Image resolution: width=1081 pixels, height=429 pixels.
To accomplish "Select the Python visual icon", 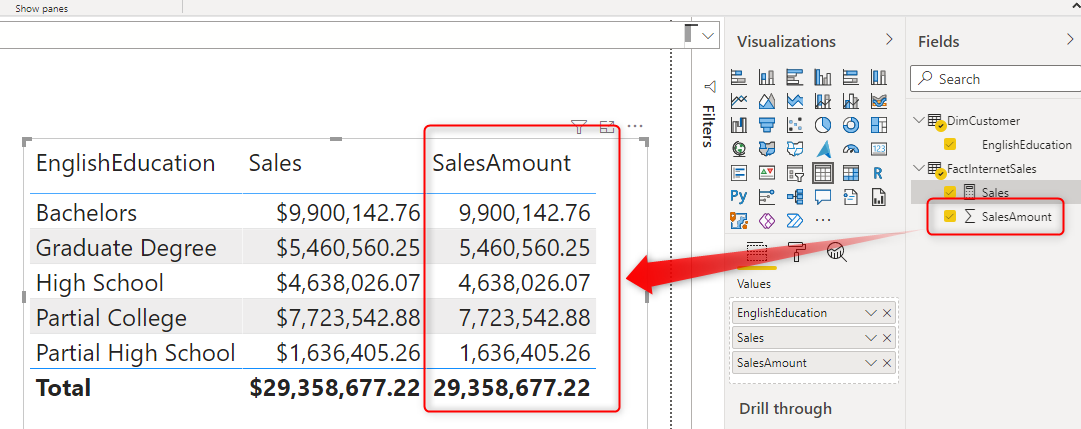I will 739,196.
